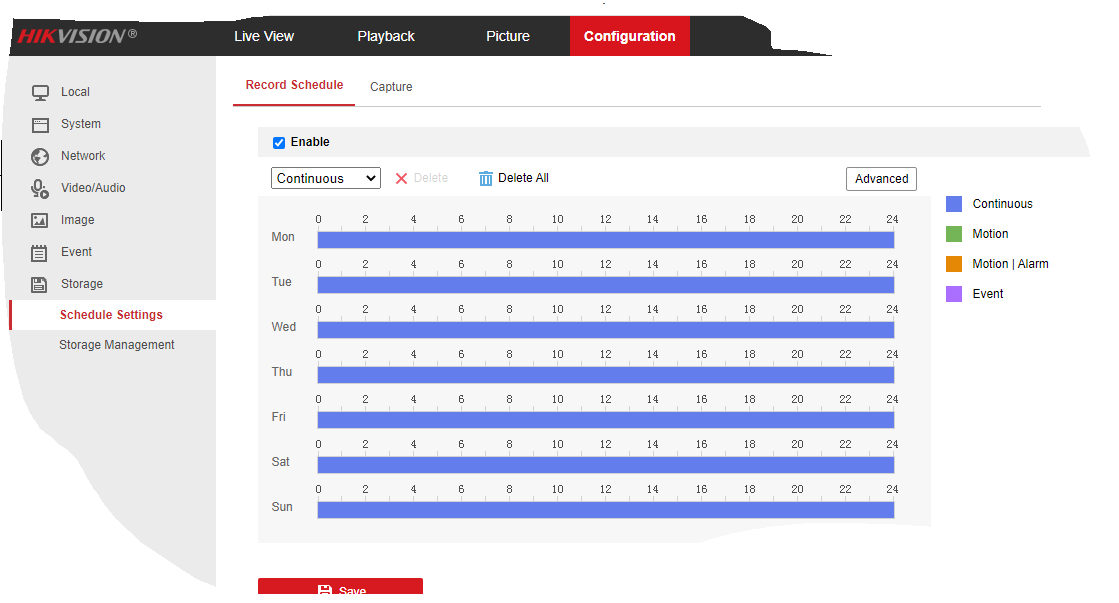Click the Event calendar icon
The width and height of the screenshot is (1119, 603).
(40, 253)
